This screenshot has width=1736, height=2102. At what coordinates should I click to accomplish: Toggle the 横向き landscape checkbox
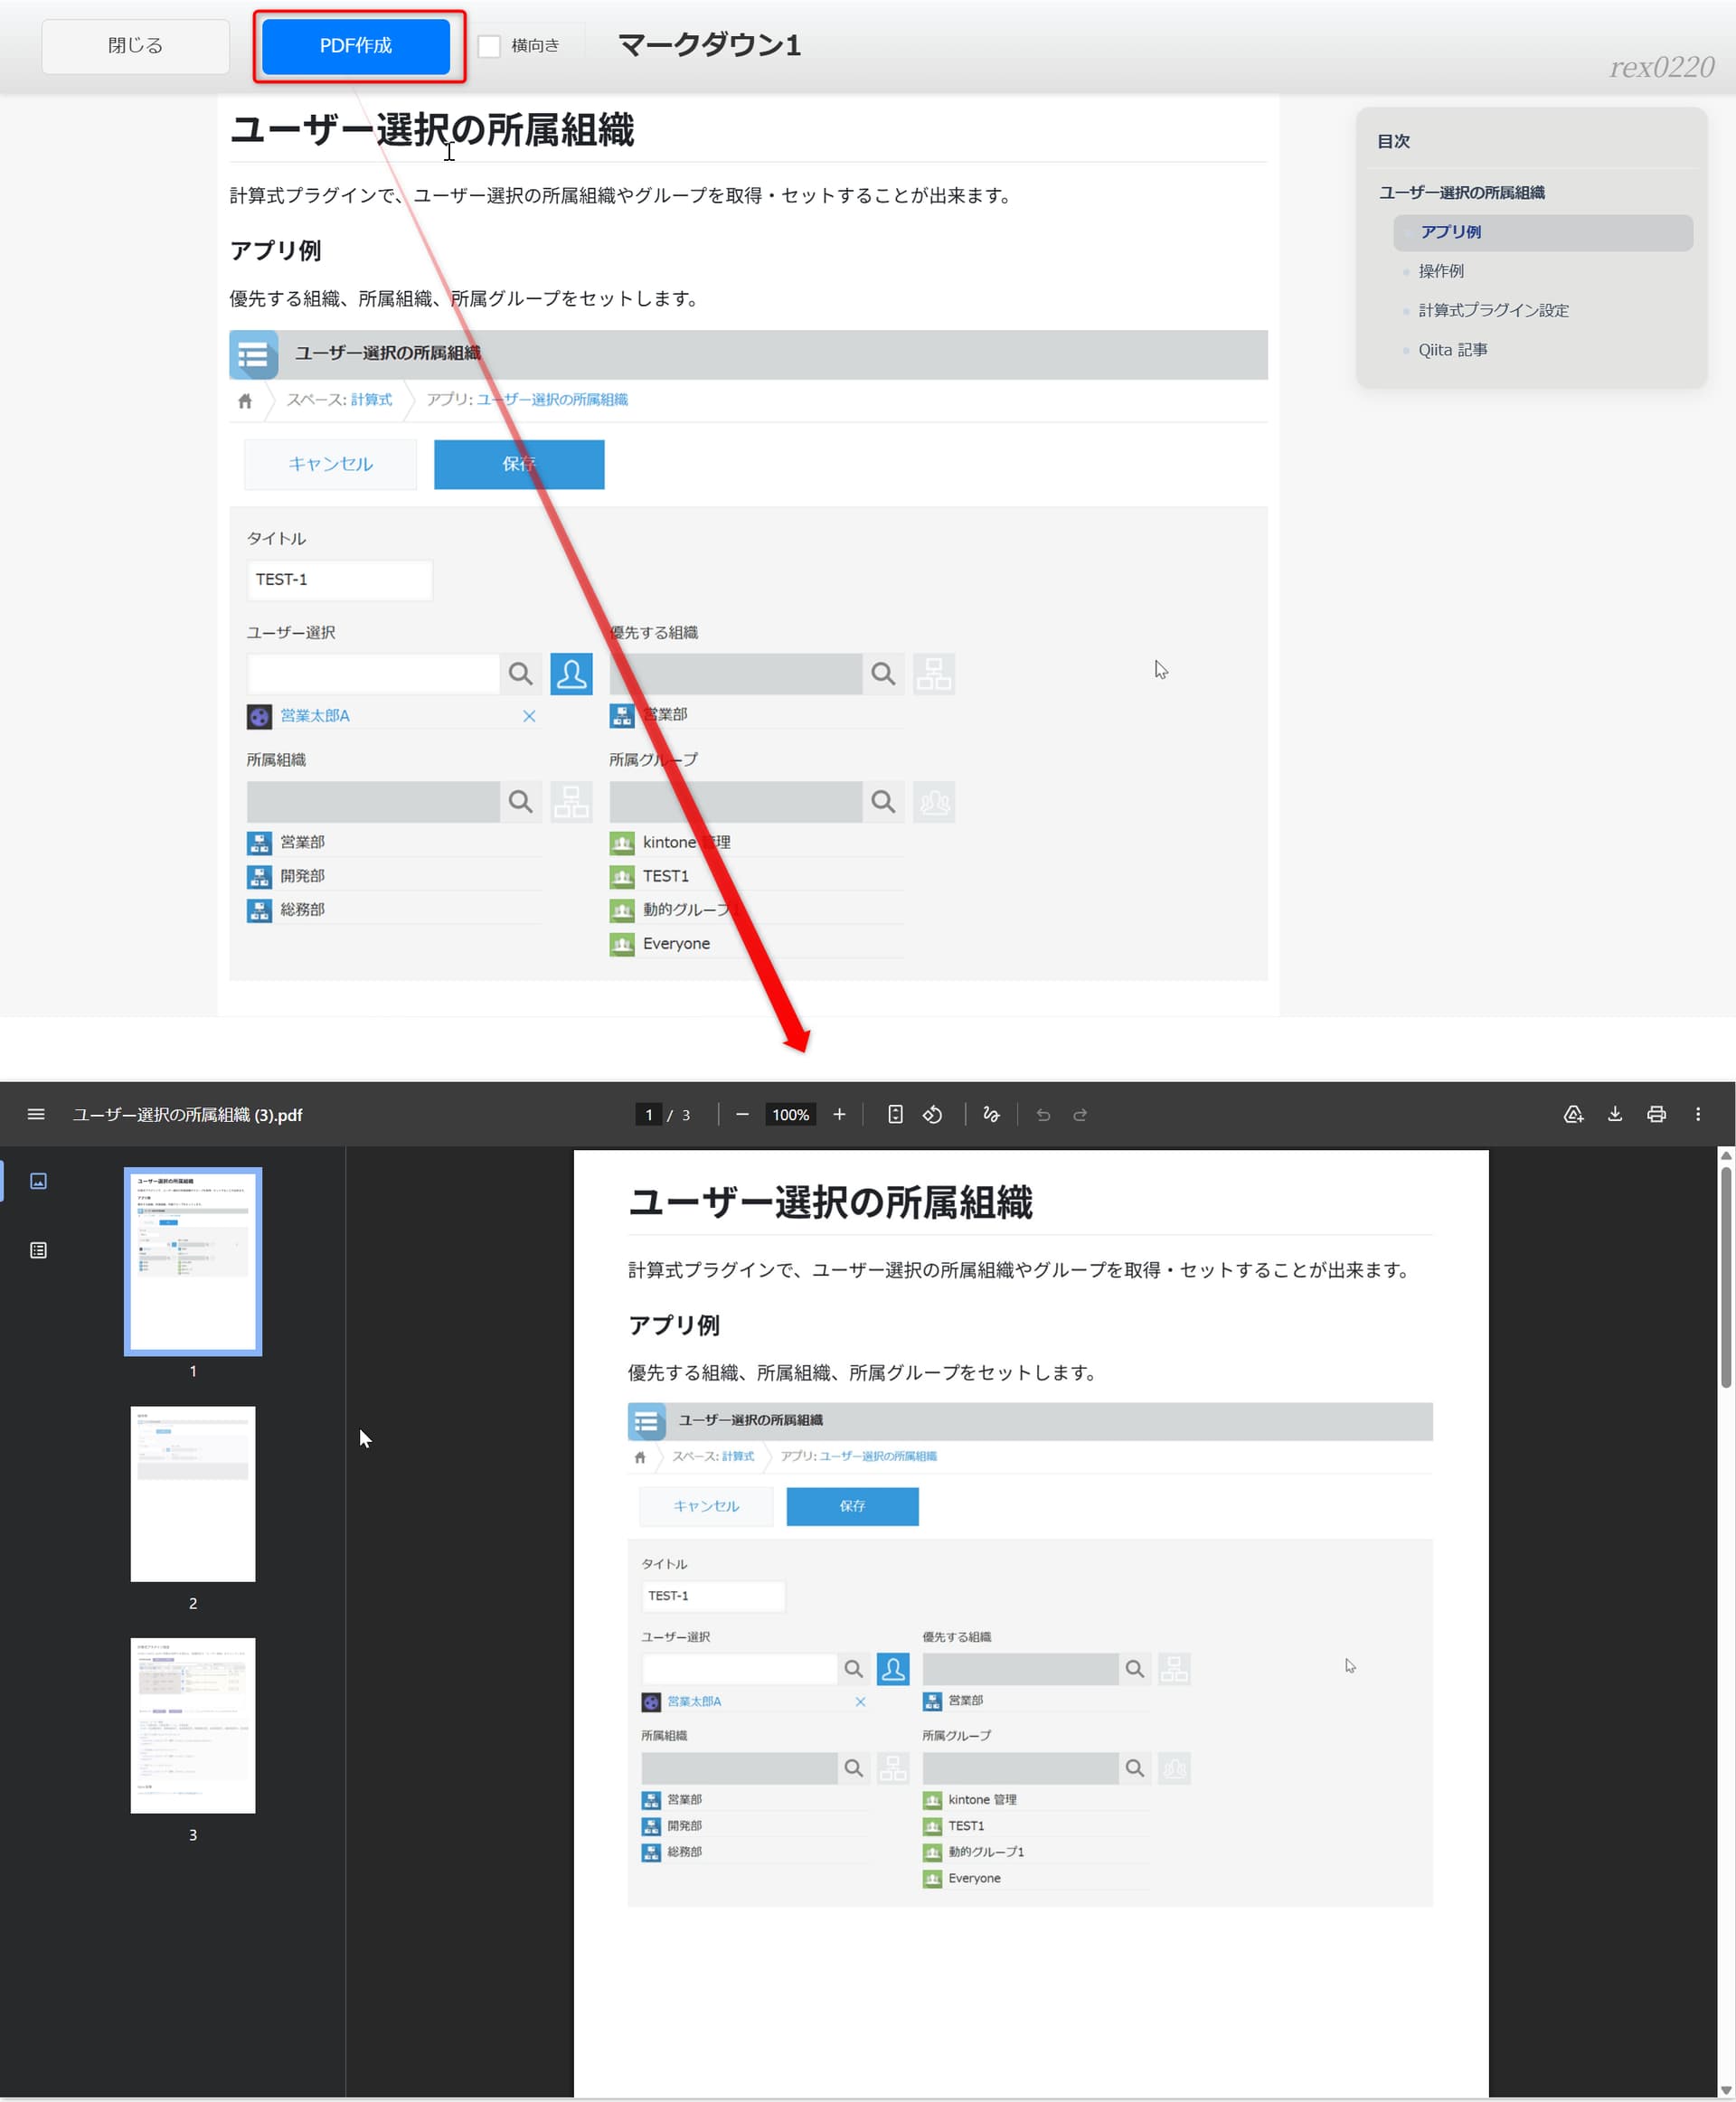[489, 46]
